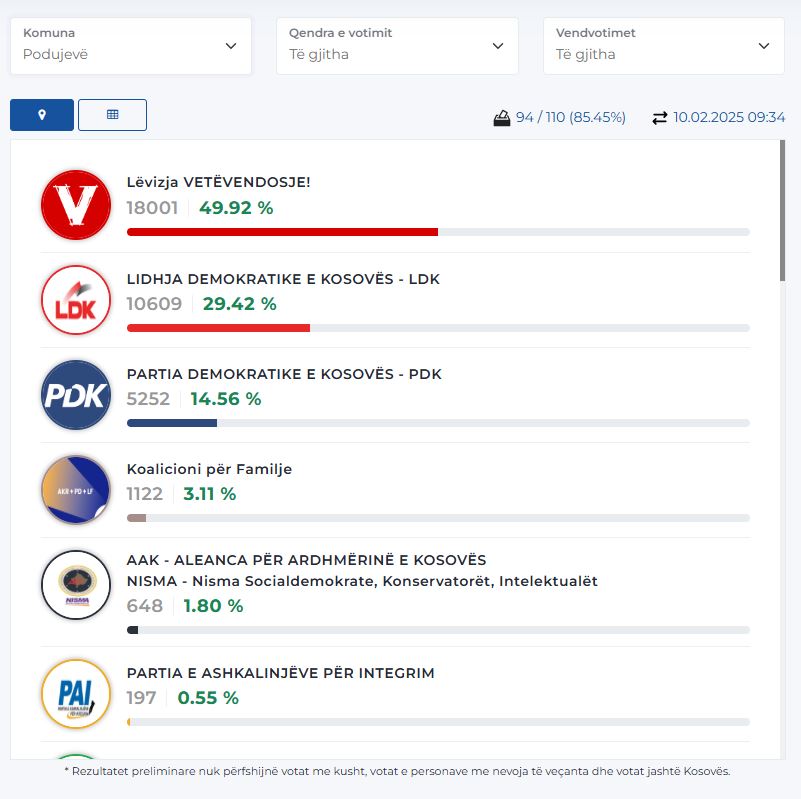
Task: Click the 18001 vote count
Action: coord(152,208)
